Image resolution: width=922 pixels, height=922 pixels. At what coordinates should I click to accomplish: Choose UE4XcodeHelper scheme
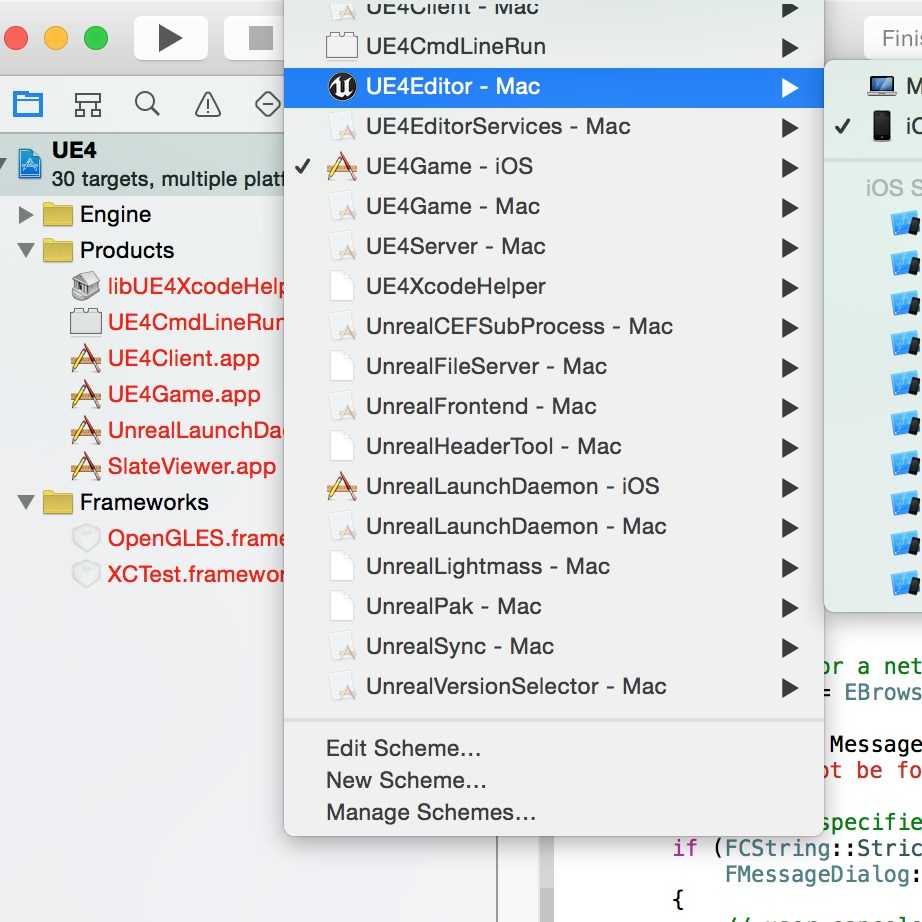(553, 287)
